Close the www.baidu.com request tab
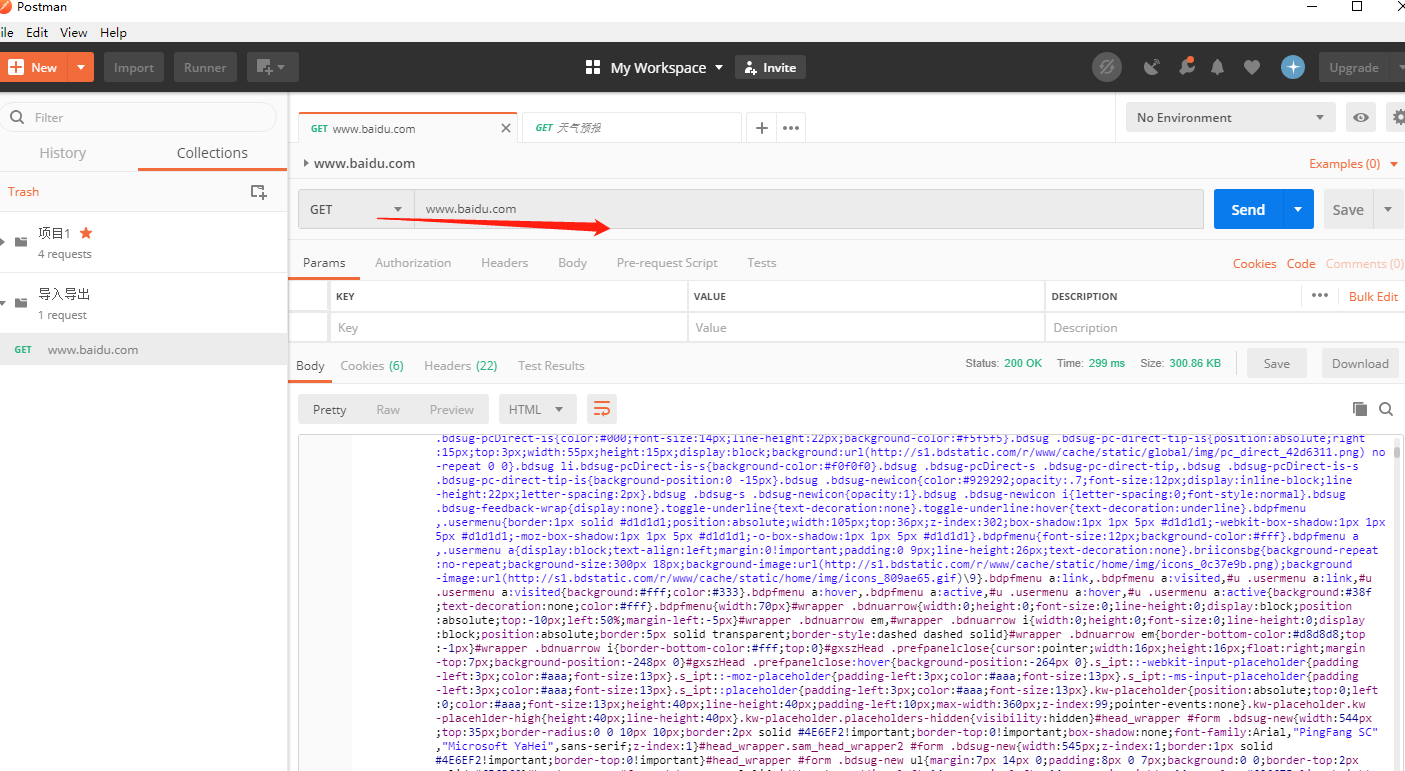This screenshot has width=1405, height=771. pyautogui.click(x=506, y=128)
